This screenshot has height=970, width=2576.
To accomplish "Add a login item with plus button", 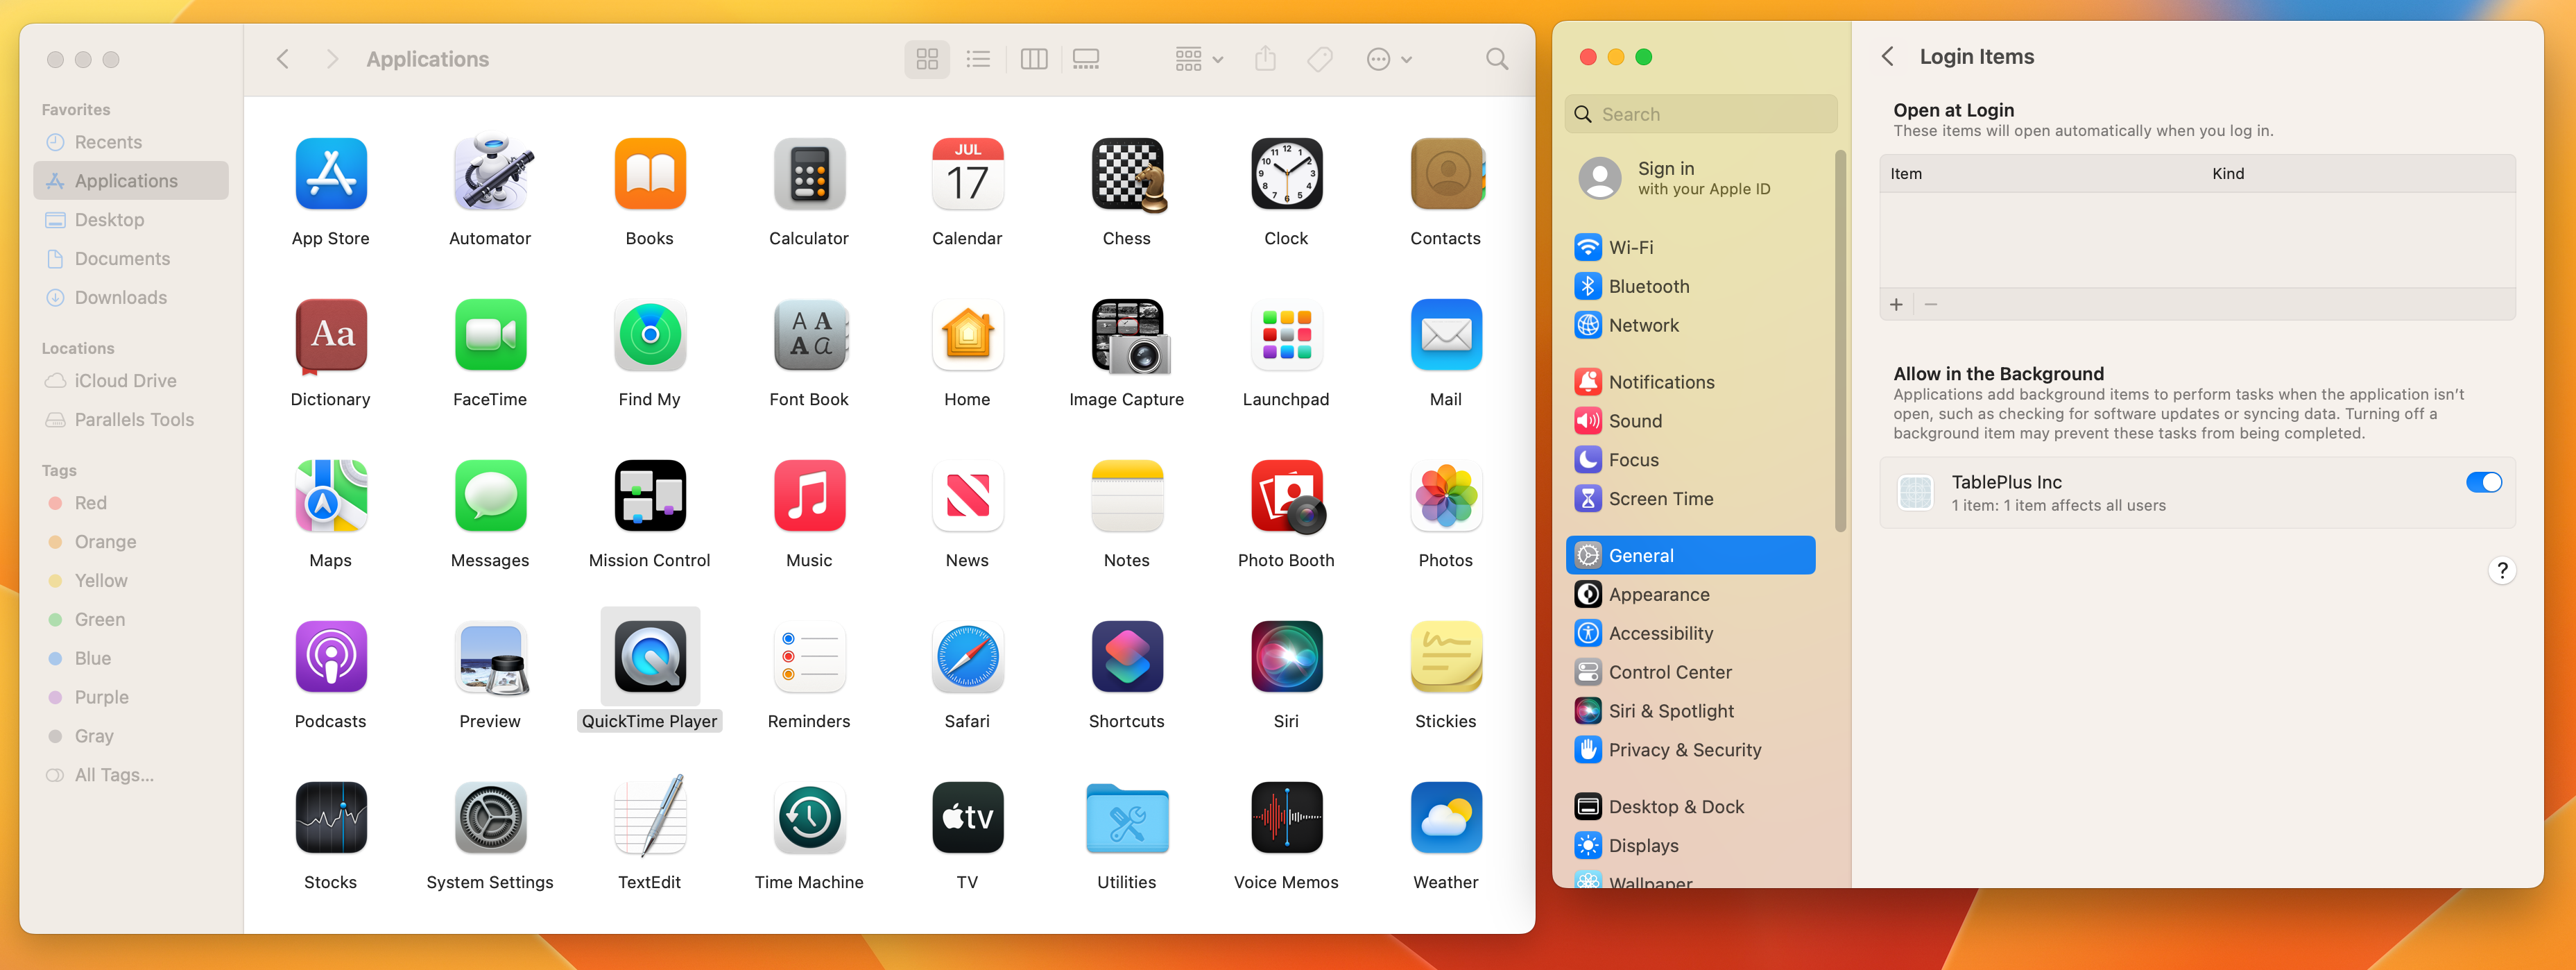I will point(1896,304).
